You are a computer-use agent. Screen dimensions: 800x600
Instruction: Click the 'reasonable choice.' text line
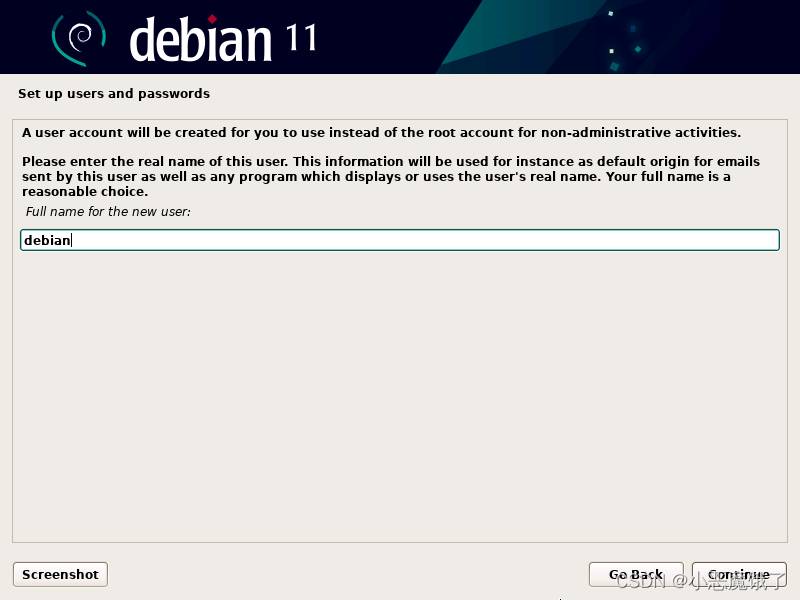(85, 192)
